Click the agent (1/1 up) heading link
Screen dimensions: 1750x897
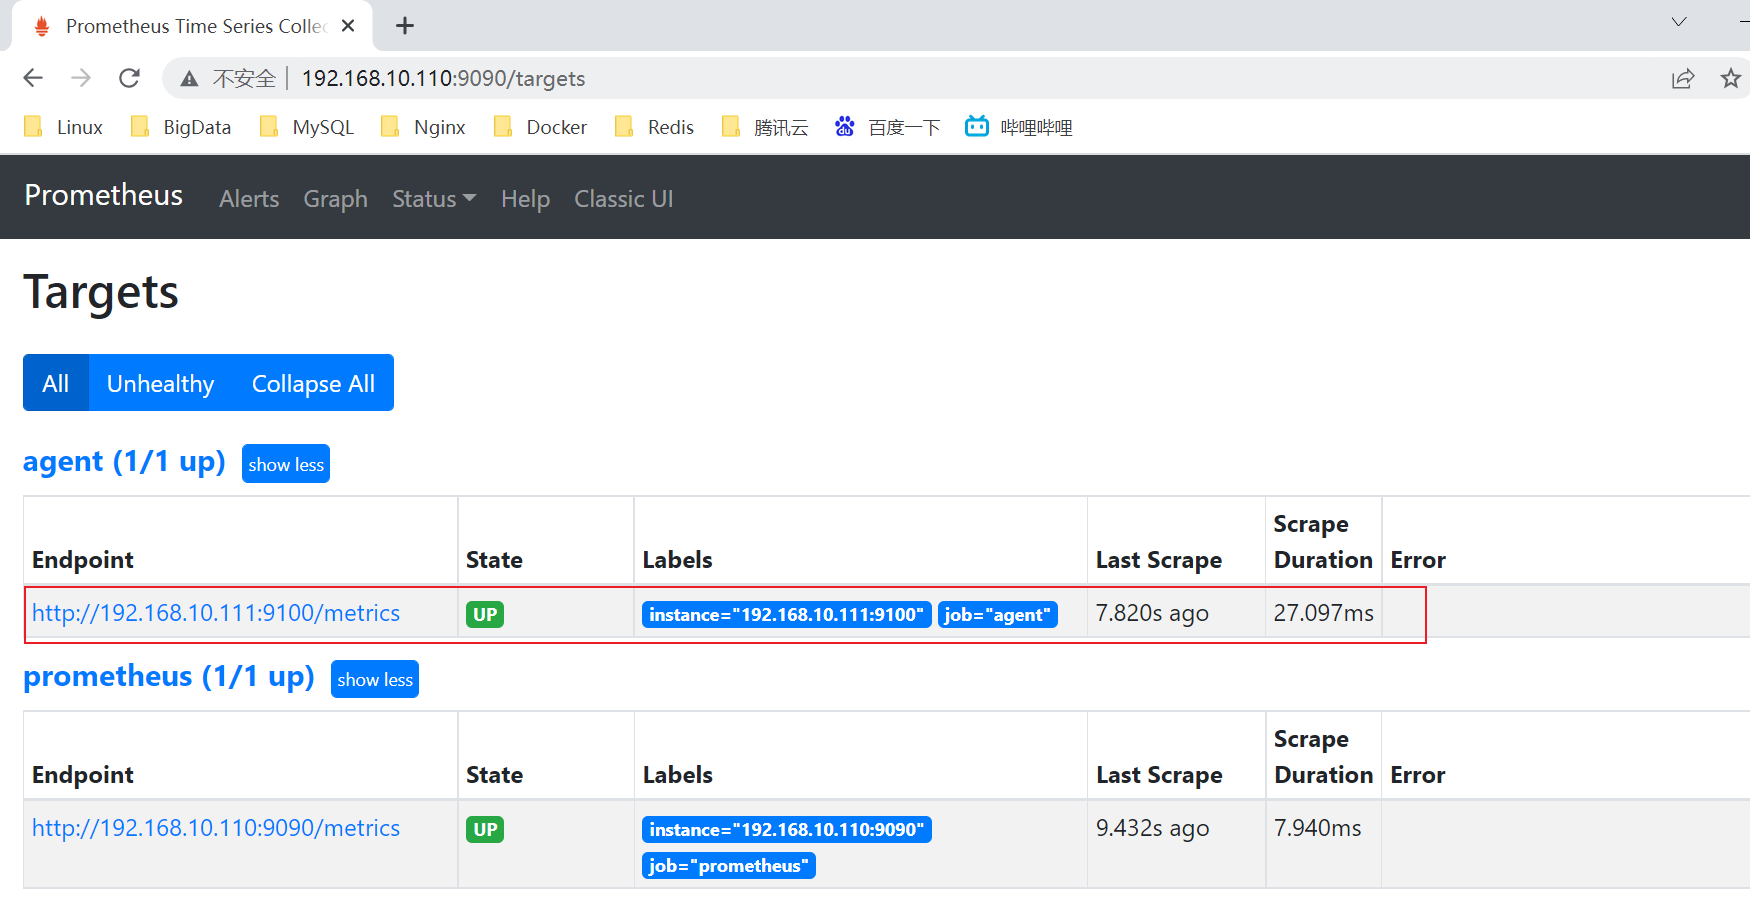tap(124, 462)
